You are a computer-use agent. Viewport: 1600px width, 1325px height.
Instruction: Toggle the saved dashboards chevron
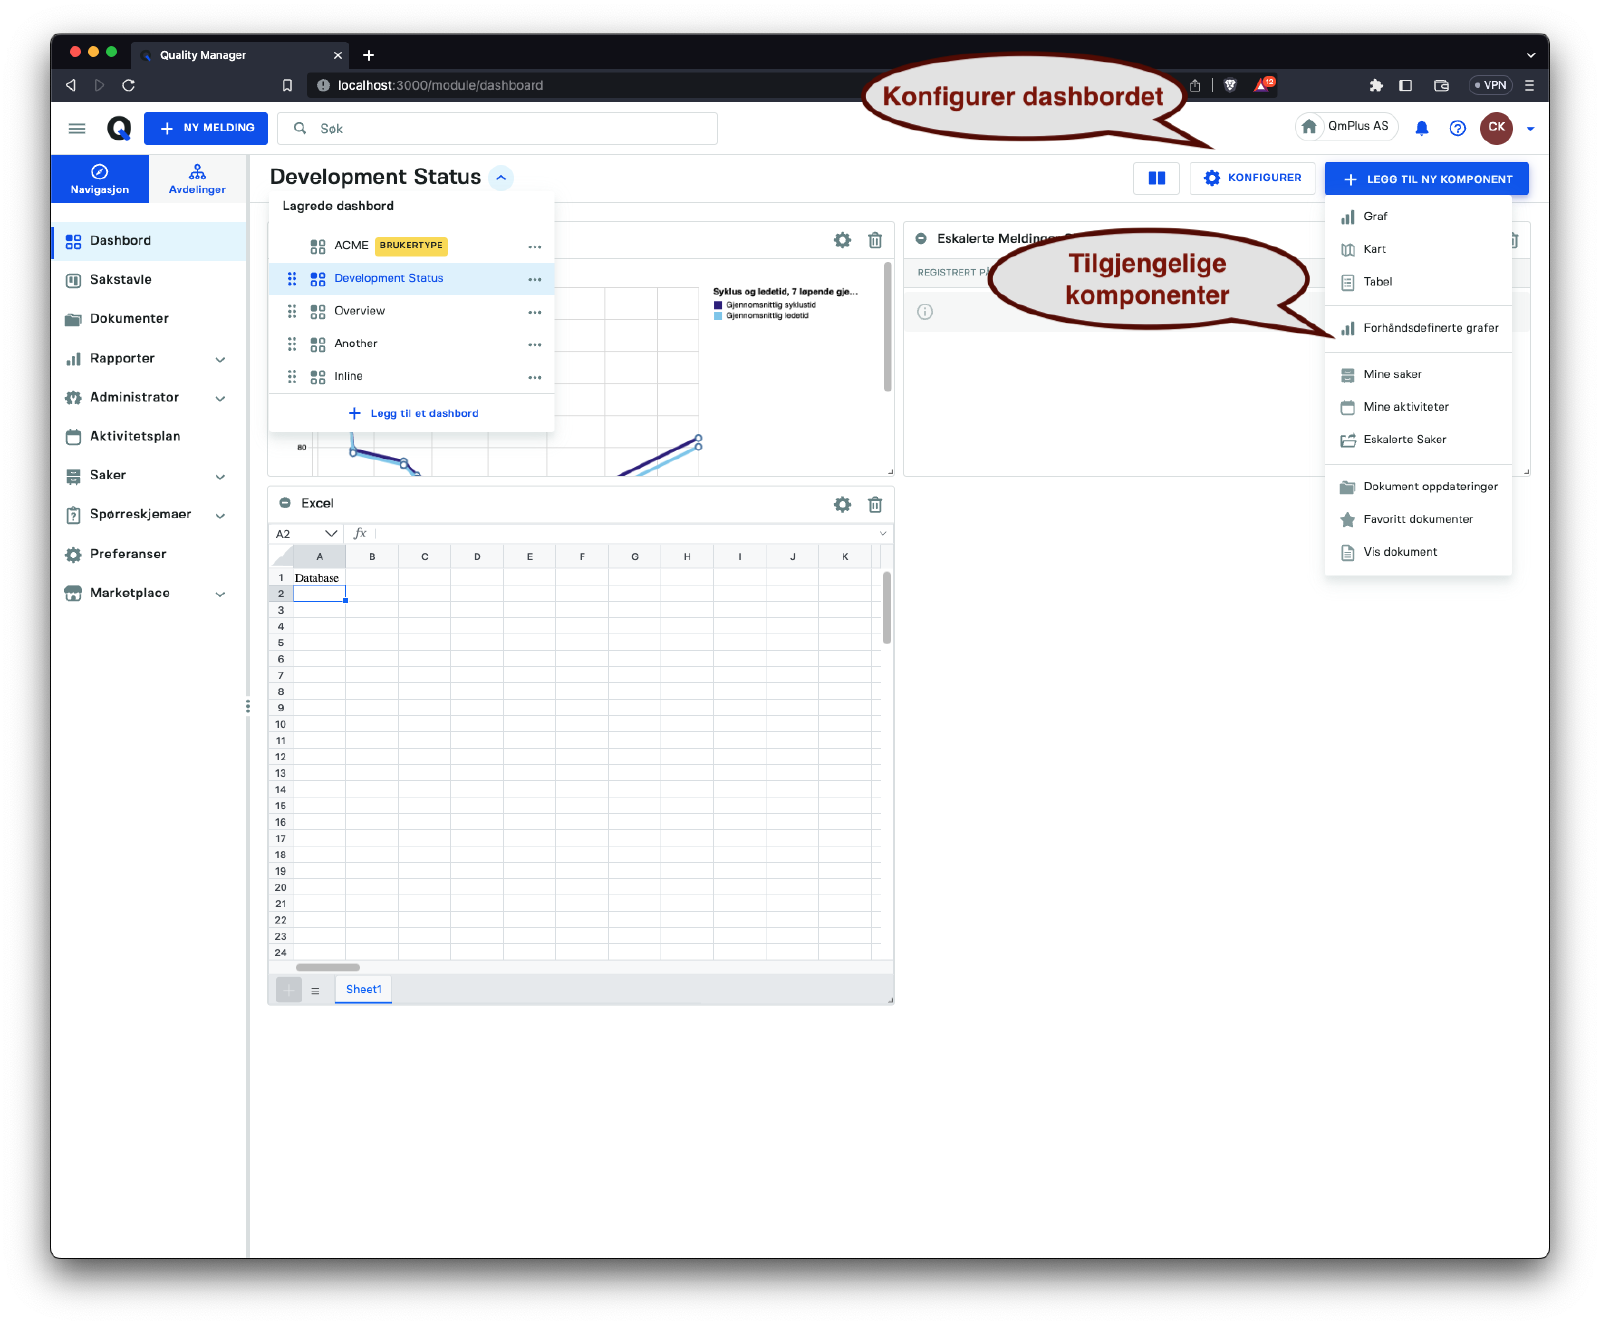pos(502,178)
